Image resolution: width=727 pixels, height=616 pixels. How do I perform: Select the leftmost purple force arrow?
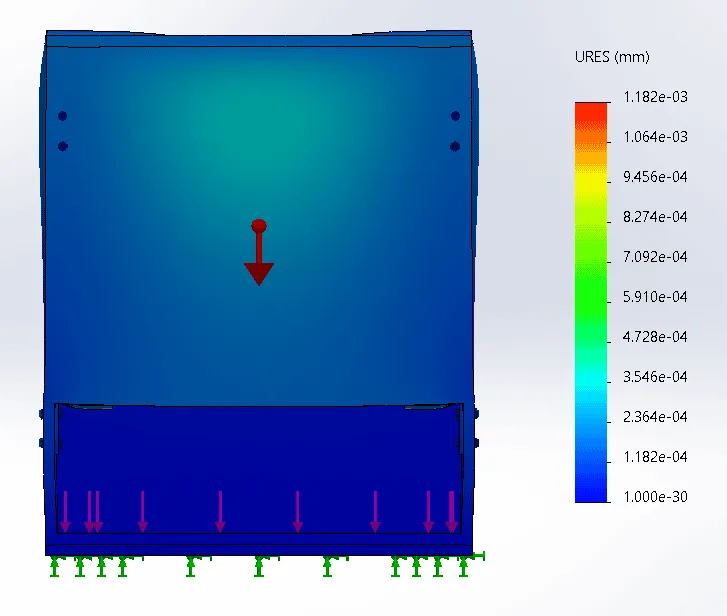65,511
